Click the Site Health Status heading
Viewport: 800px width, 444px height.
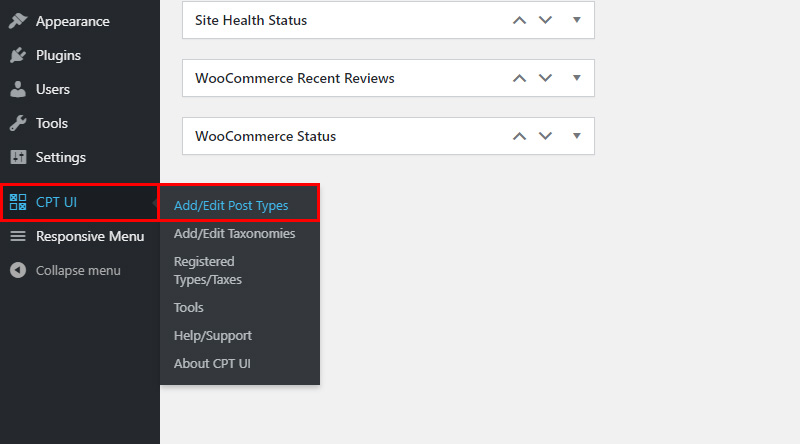[251, 20]
